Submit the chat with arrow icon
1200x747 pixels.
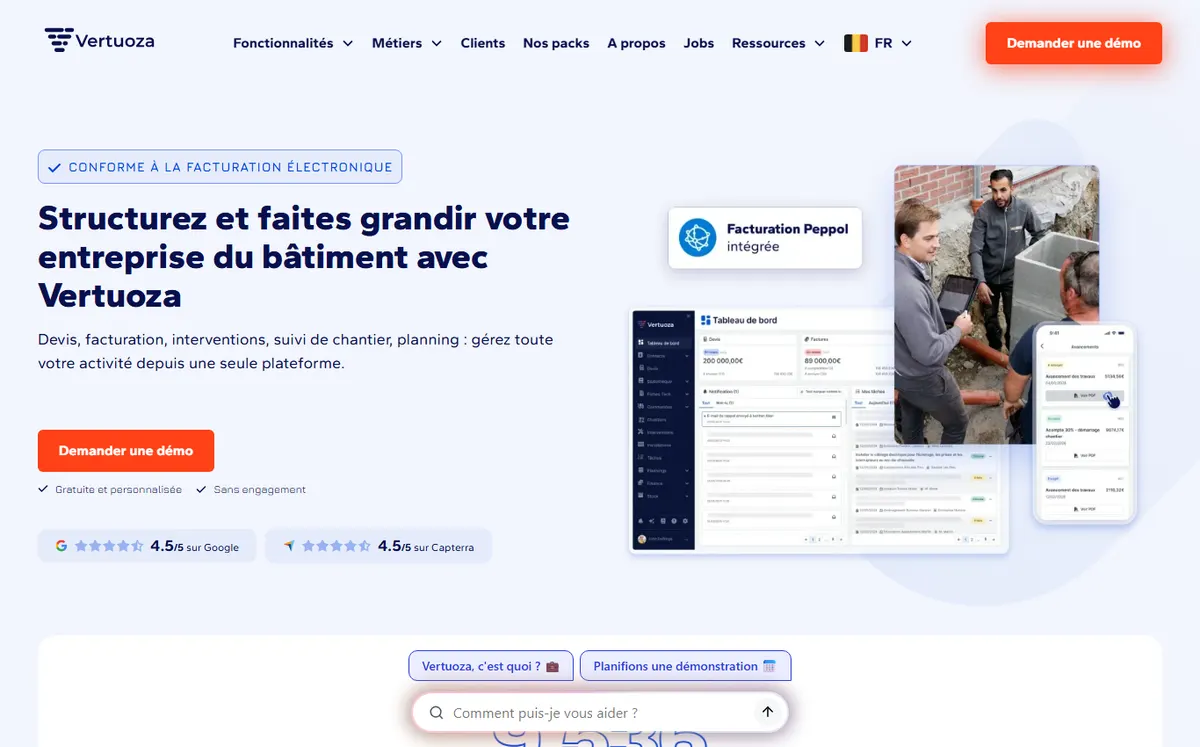768,712
